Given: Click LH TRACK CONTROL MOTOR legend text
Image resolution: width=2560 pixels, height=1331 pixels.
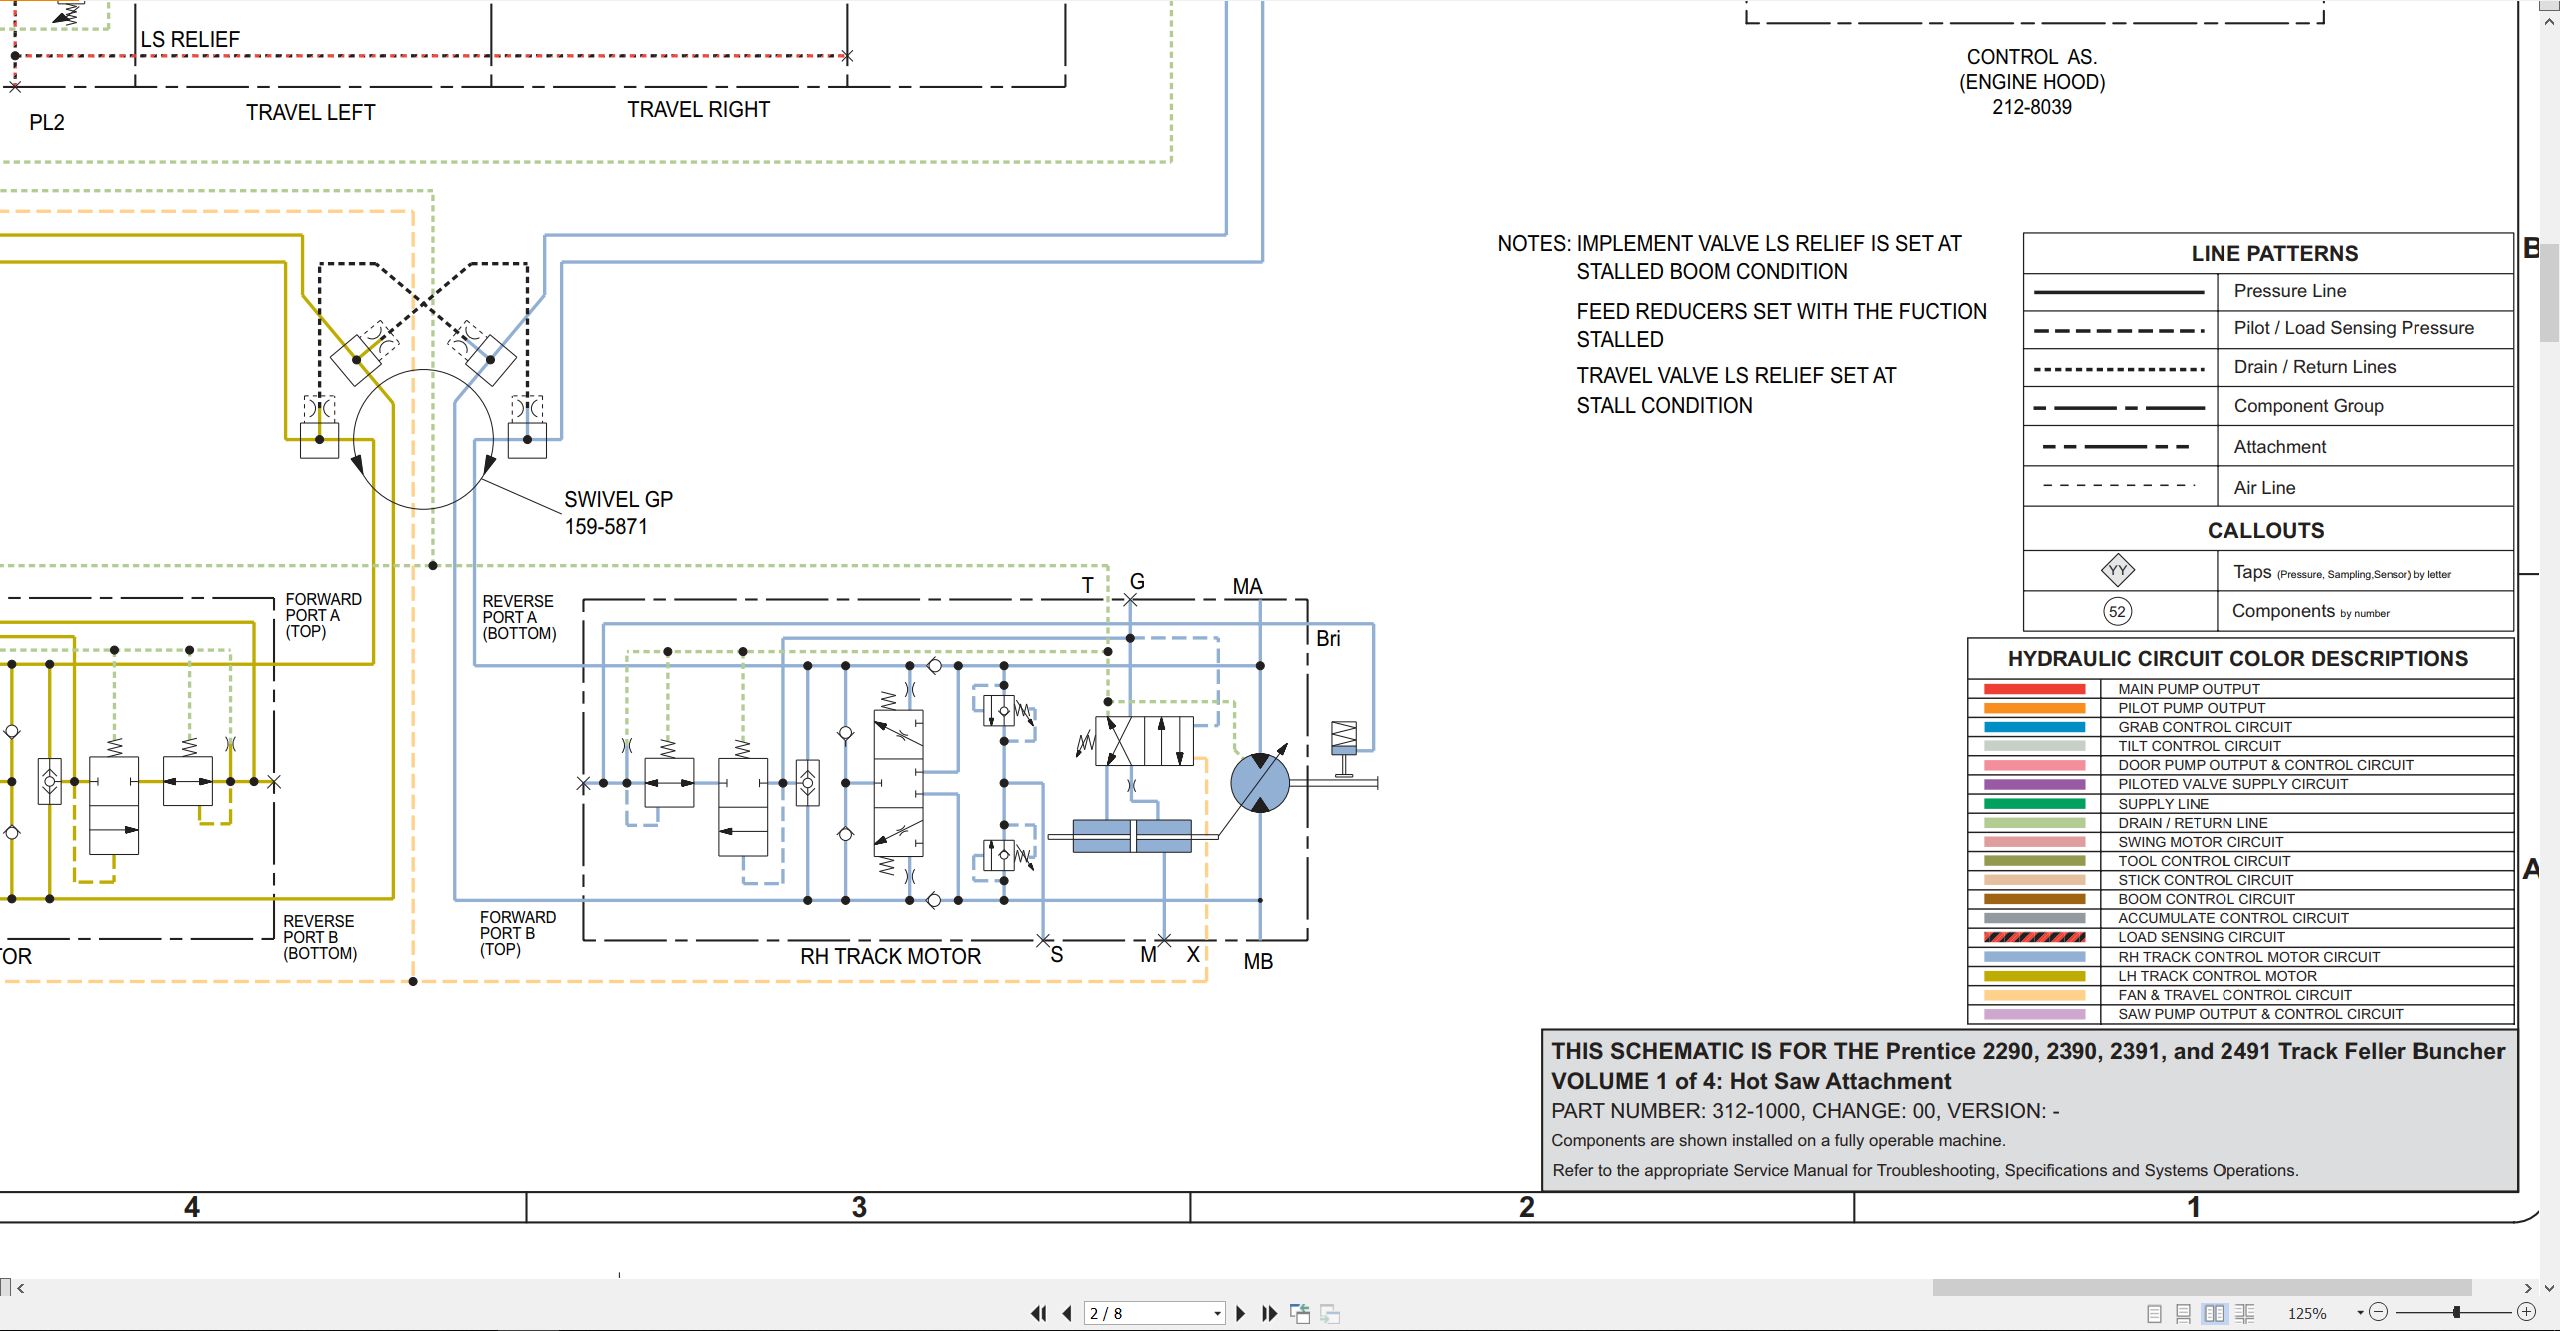Looking at the screenshot, I should click(x=2217, y=976).
